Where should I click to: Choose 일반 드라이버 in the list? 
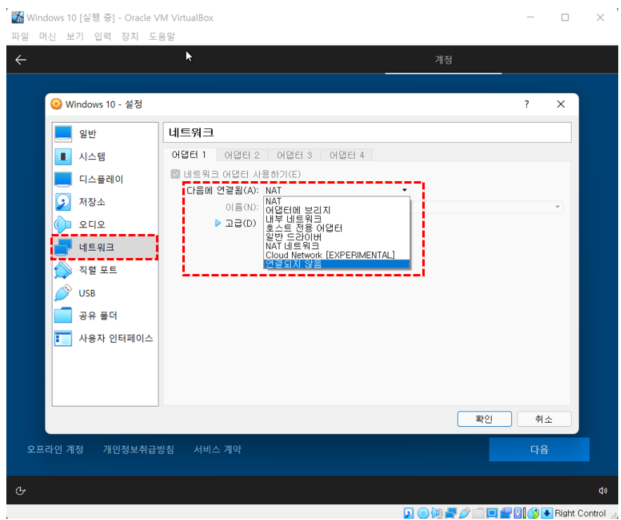click(x=337, y=237)
